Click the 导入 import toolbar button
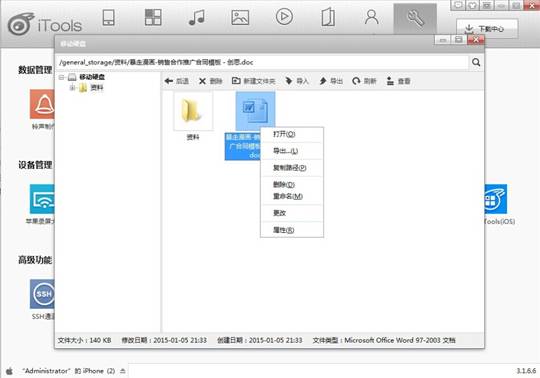 [297, 81]
